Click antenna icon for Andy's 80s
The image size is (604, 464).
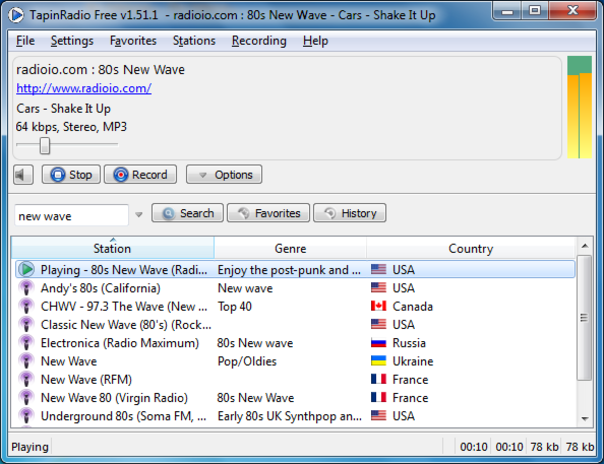tap(27, 288)
